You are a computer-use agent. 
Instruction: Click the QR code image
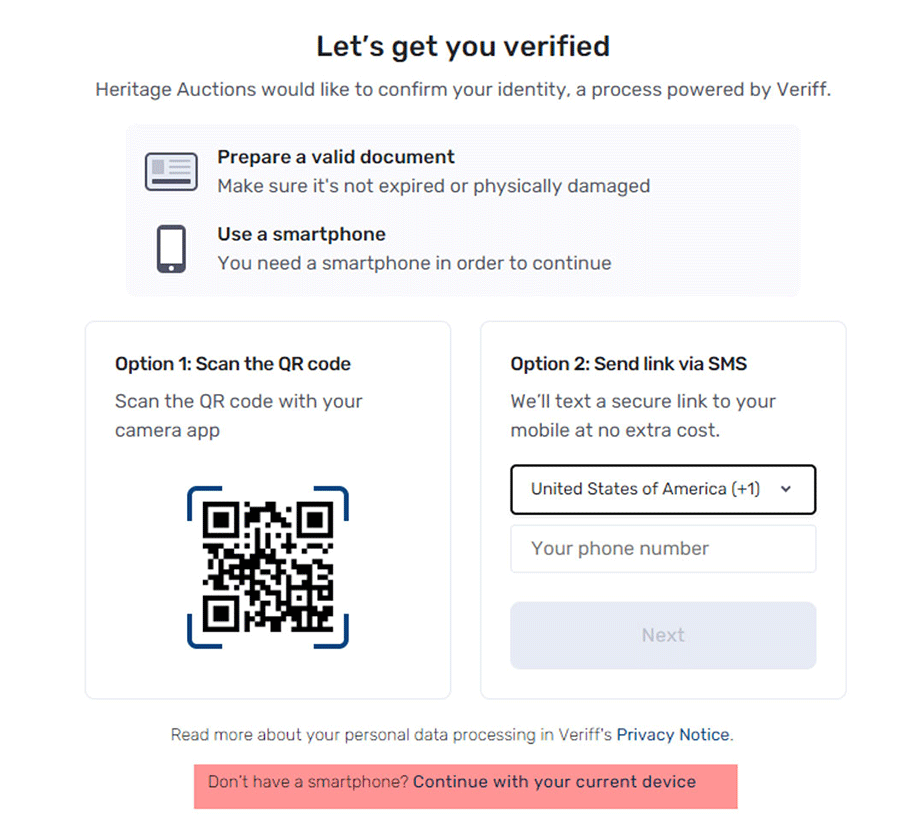pos(268,566)
